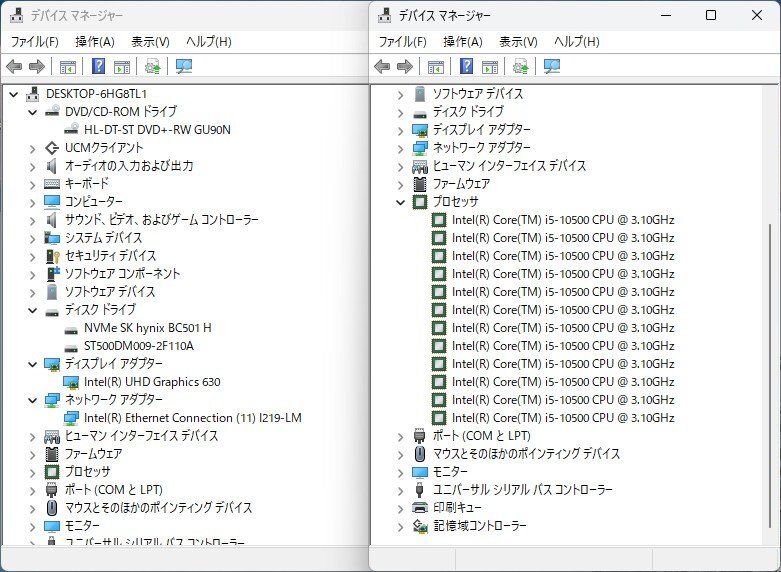Viewport: 781px width, 572px height.
Task: Select サウンド、ビデオ、およびゲーム コントローラー item
Action: click(x=162, y=220)
